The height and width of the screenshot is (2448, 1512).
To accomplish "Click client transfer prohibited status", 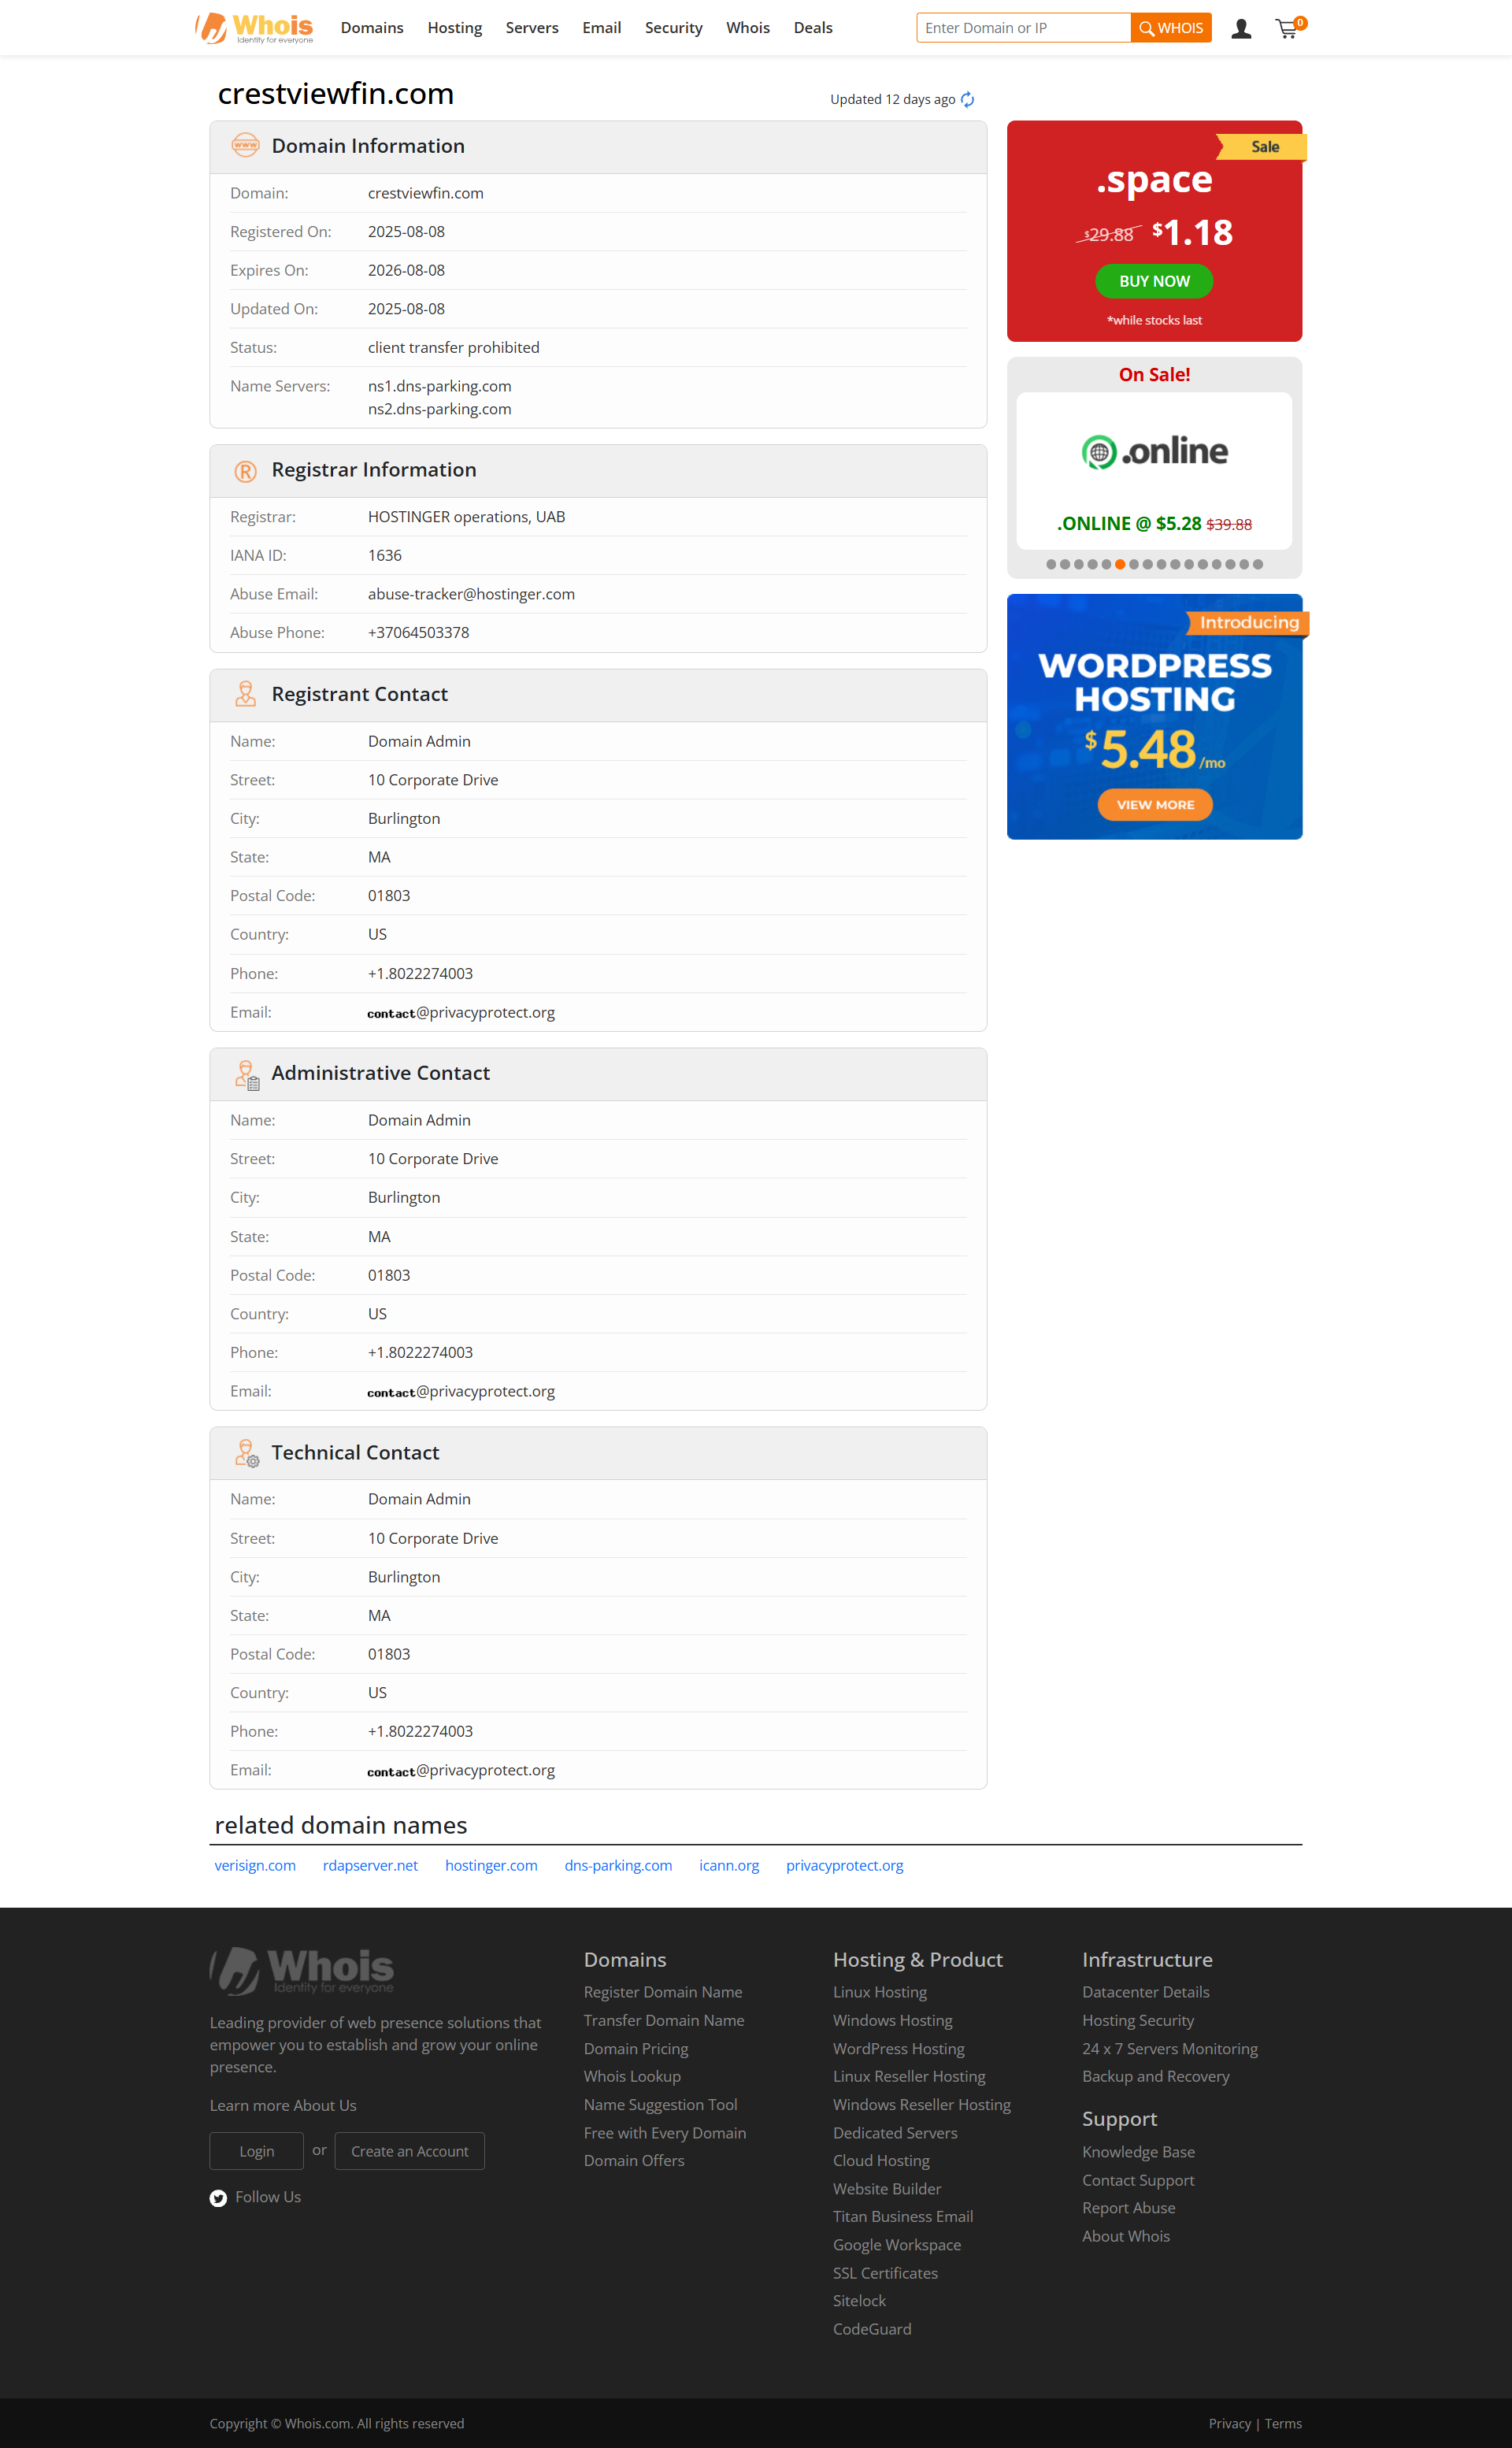I will click(x=453, y=348).
